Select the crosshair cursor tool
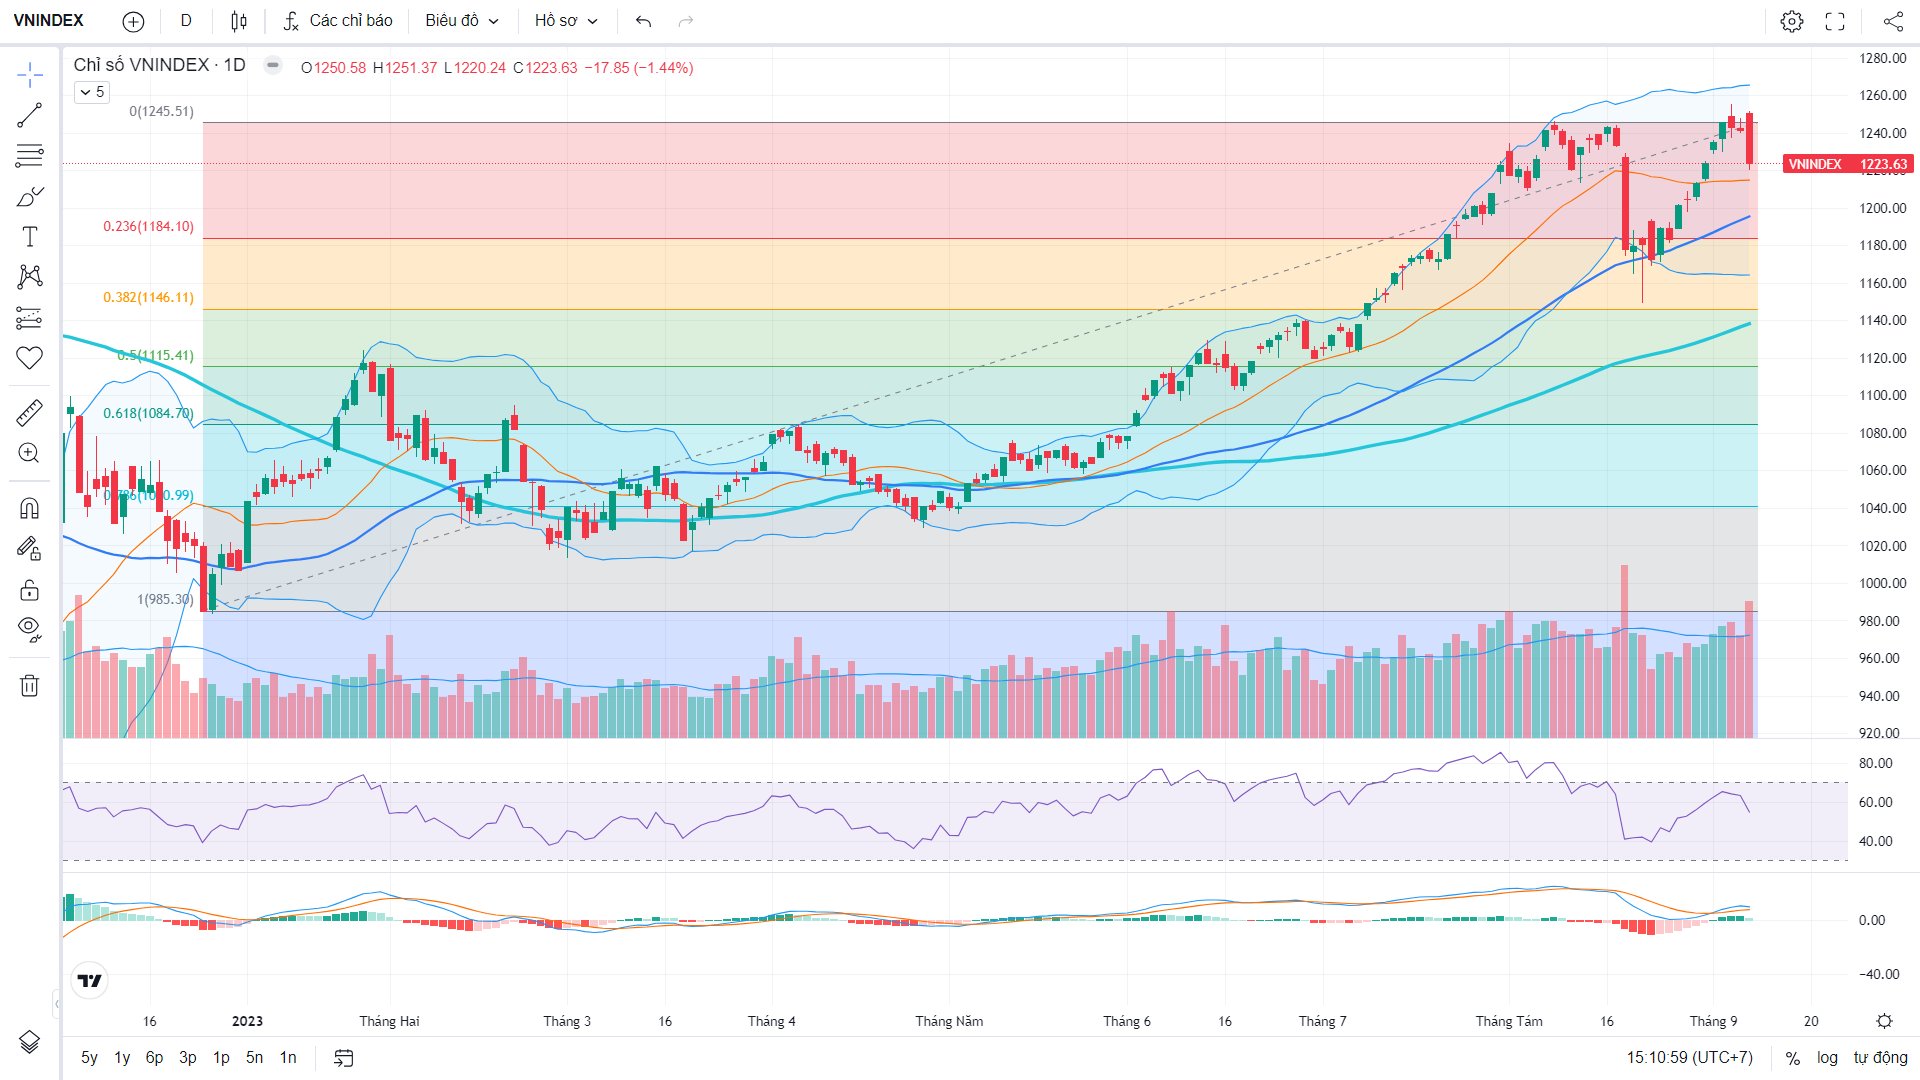Screen dimensions: 1920x1080 tap(30, 75)
